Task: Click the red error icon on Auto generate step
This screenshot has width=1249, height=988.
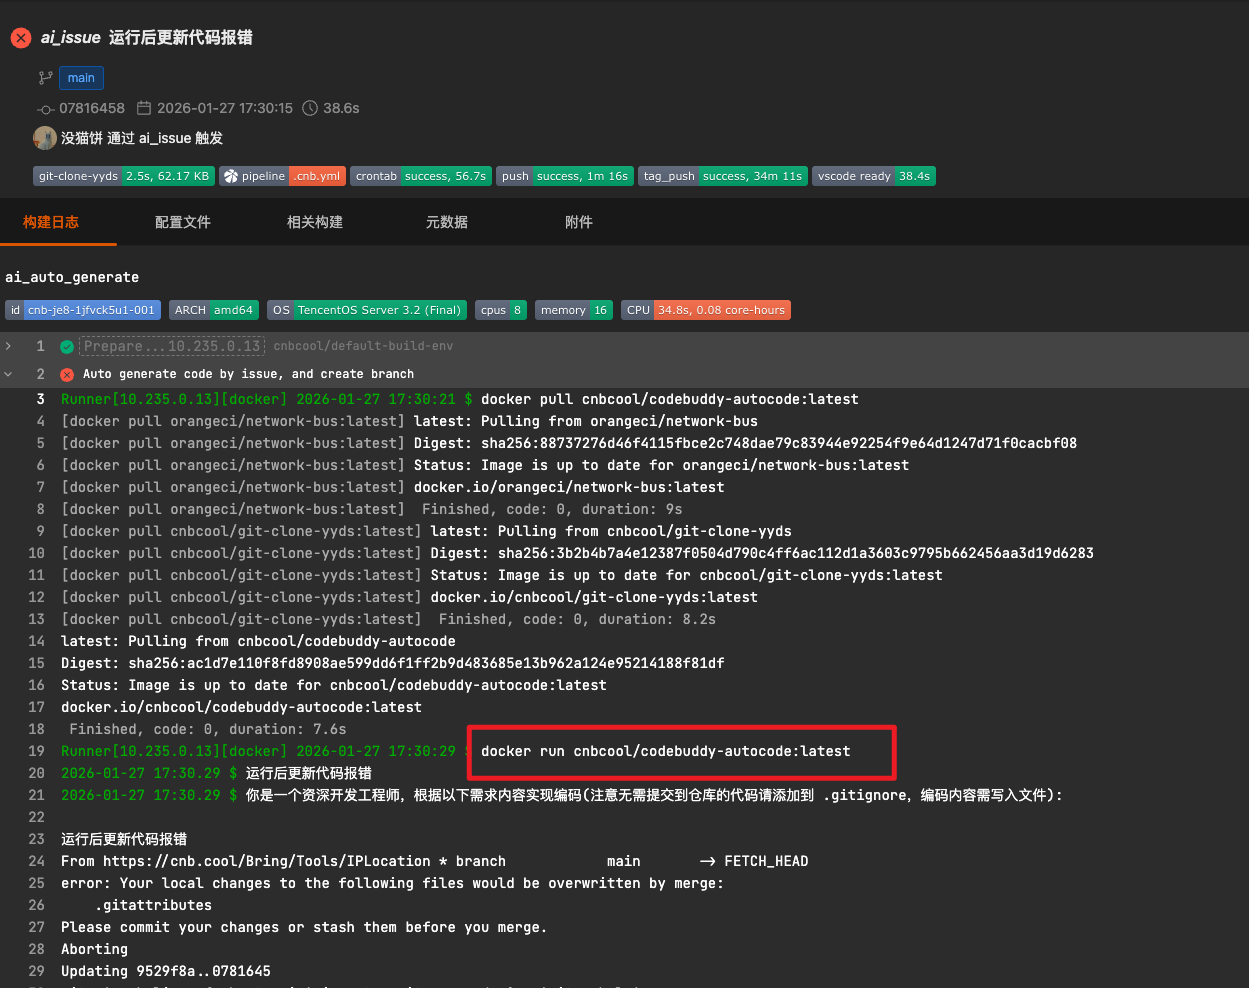Action: pyautogui.click(x=67, y=375)
